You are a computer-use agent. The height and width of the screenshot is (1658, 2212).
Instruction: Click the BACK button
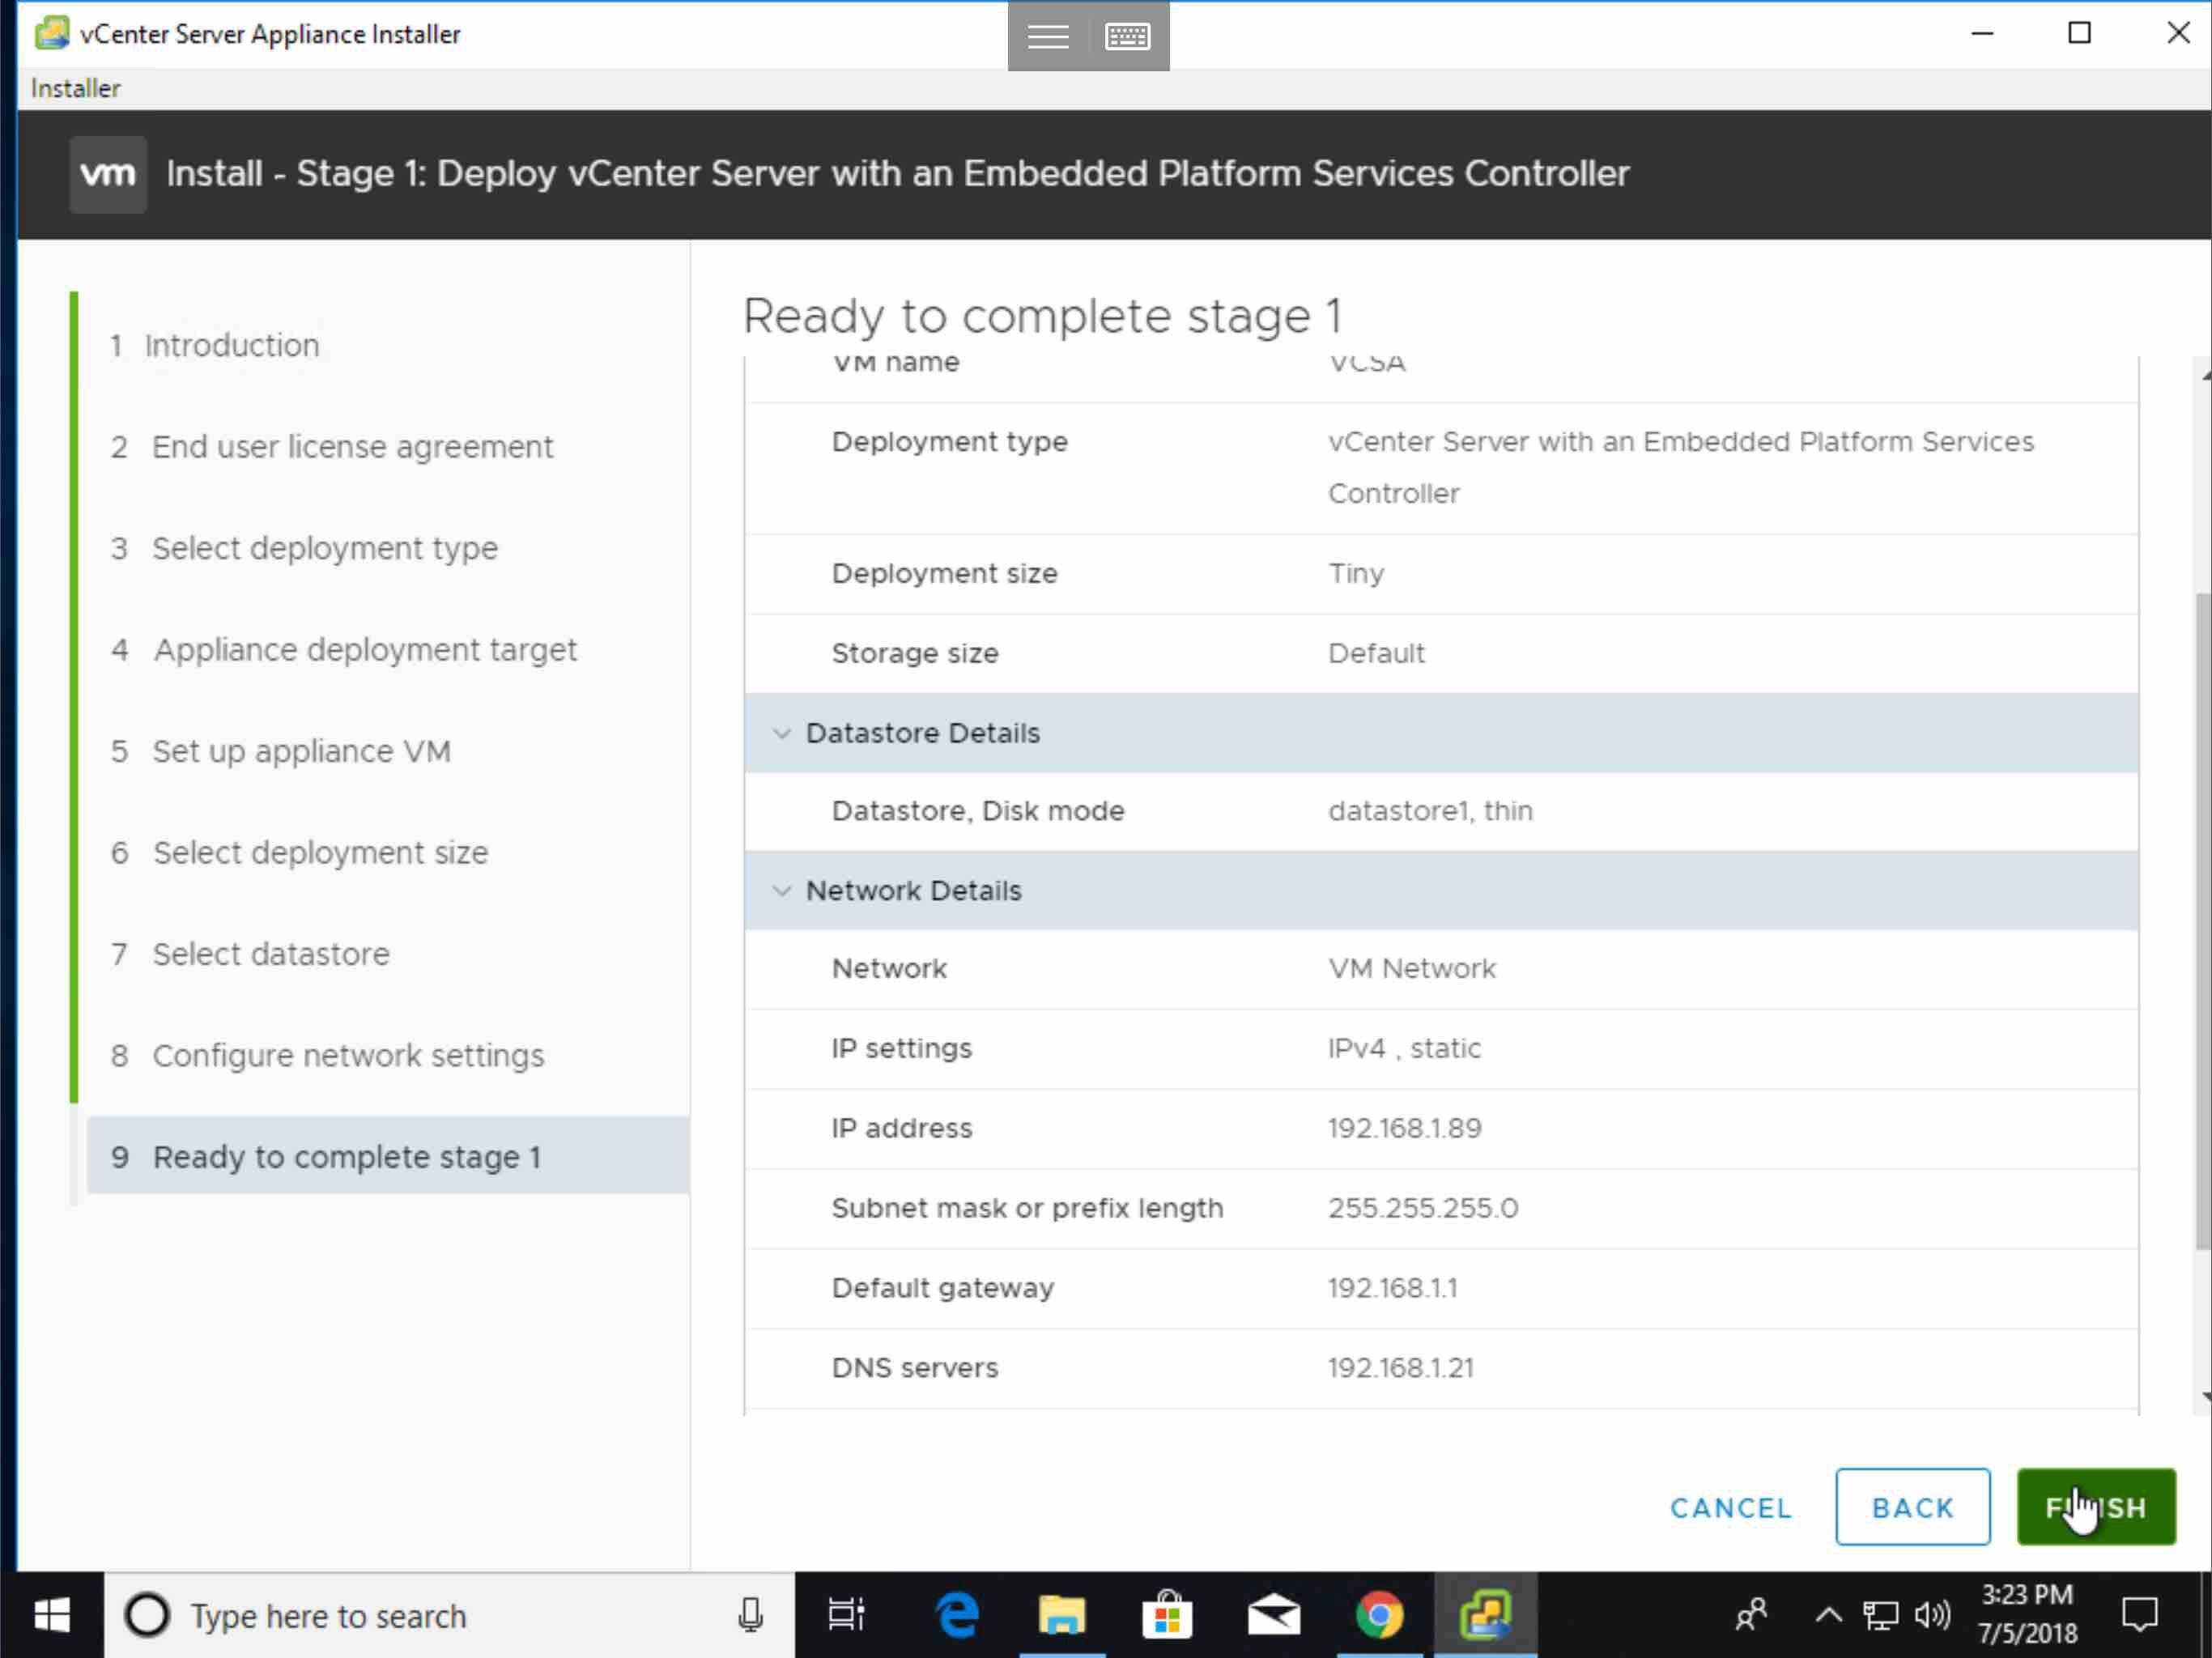pyautogui.click(x=1912, y=1506)
